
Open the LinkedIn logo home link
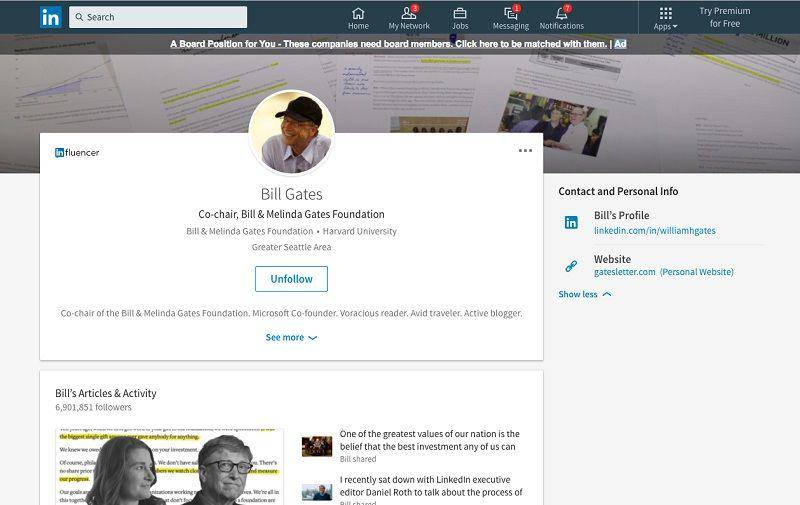pyautogui.click(x=51, y=17)
